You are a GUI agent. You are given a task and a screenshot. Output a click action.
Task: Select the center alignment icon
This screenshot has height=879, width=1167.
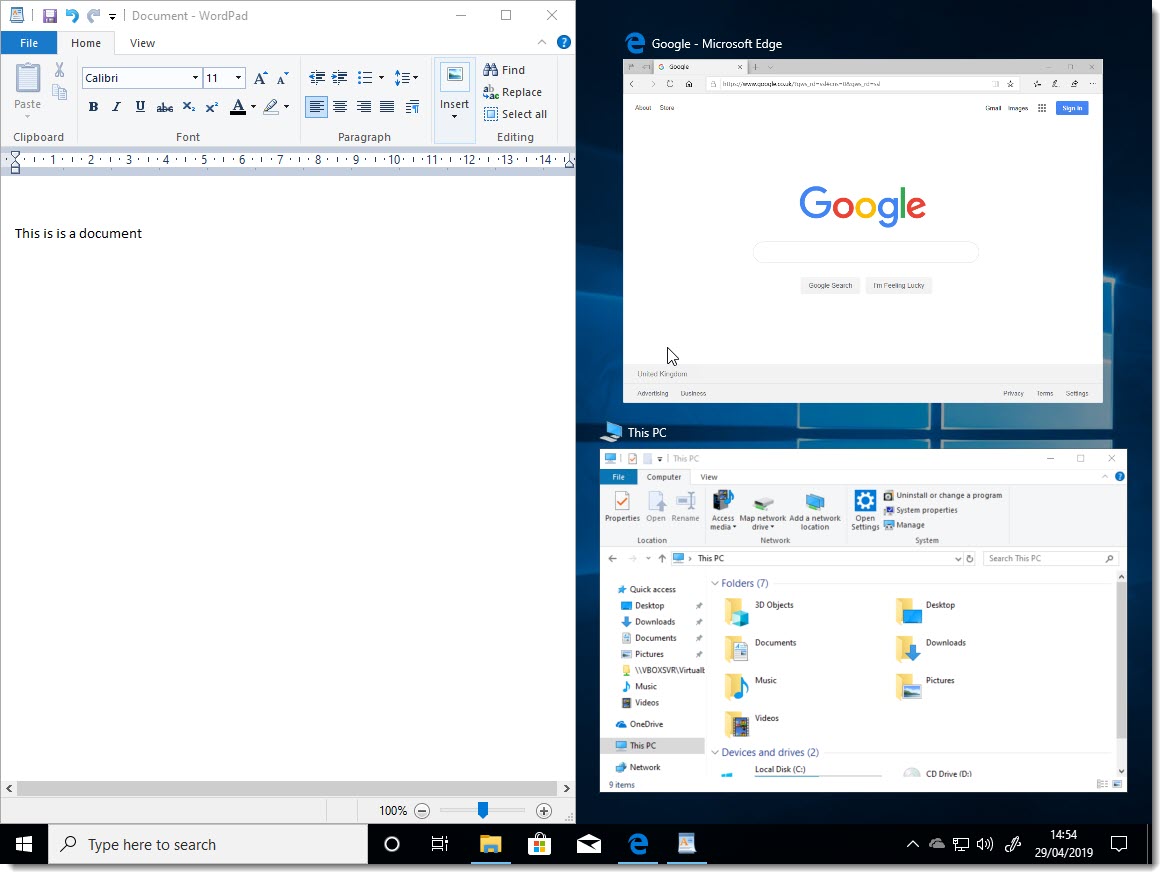pyautogui.click(x=340, y=107)
